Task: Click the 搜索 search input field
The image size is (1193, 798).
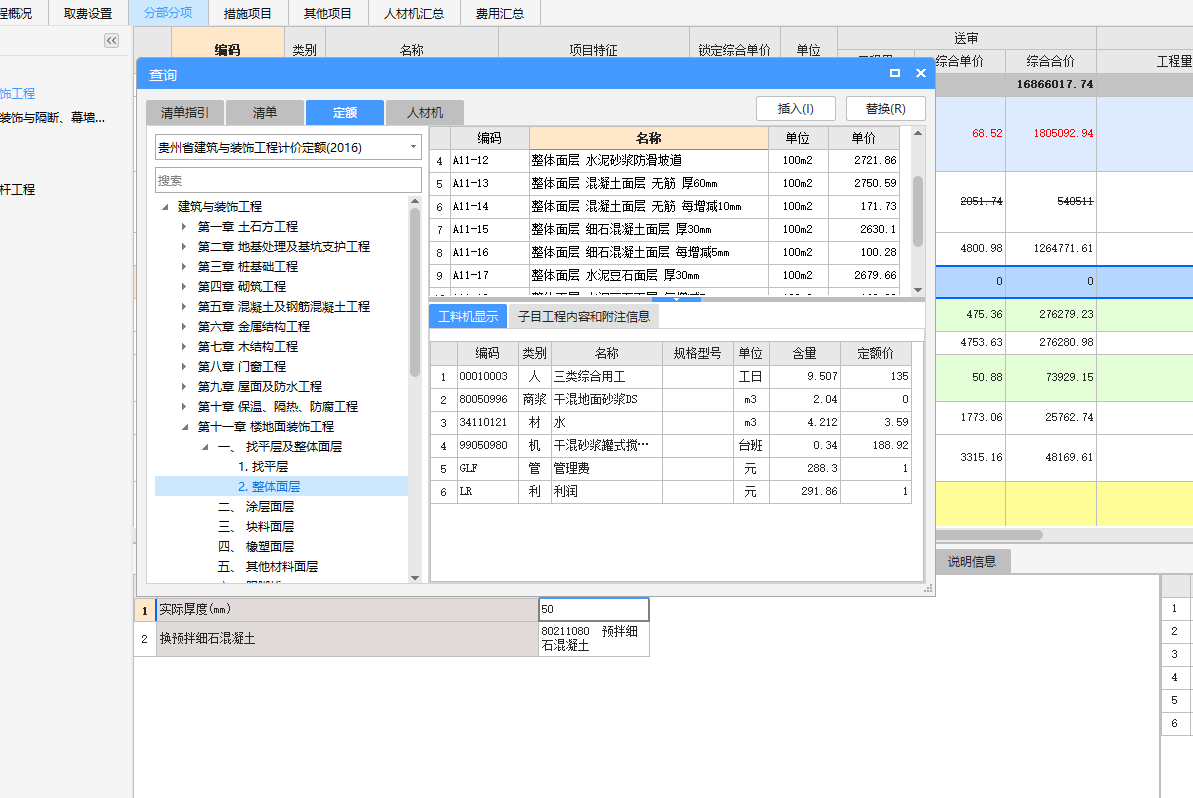Action: [288, 180]
